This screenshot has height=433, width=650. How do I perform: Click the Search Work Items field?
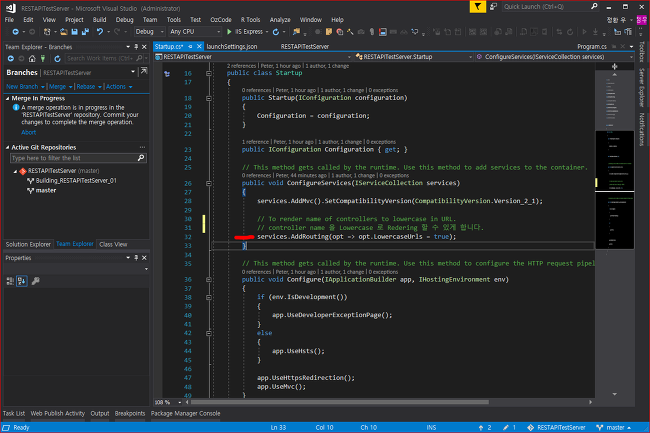coord(101,58)
